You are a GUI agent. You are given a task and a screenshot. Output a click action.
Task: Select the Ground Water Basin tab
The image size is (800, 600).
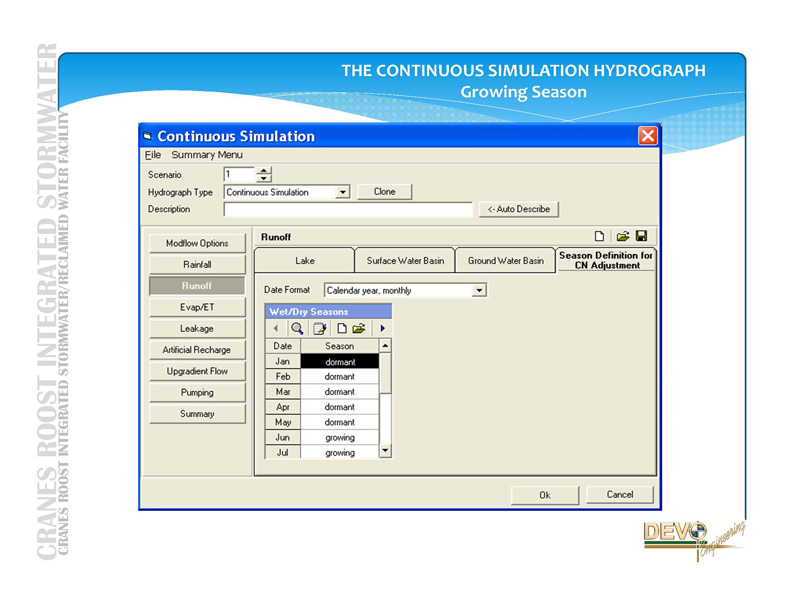[506, 261]
